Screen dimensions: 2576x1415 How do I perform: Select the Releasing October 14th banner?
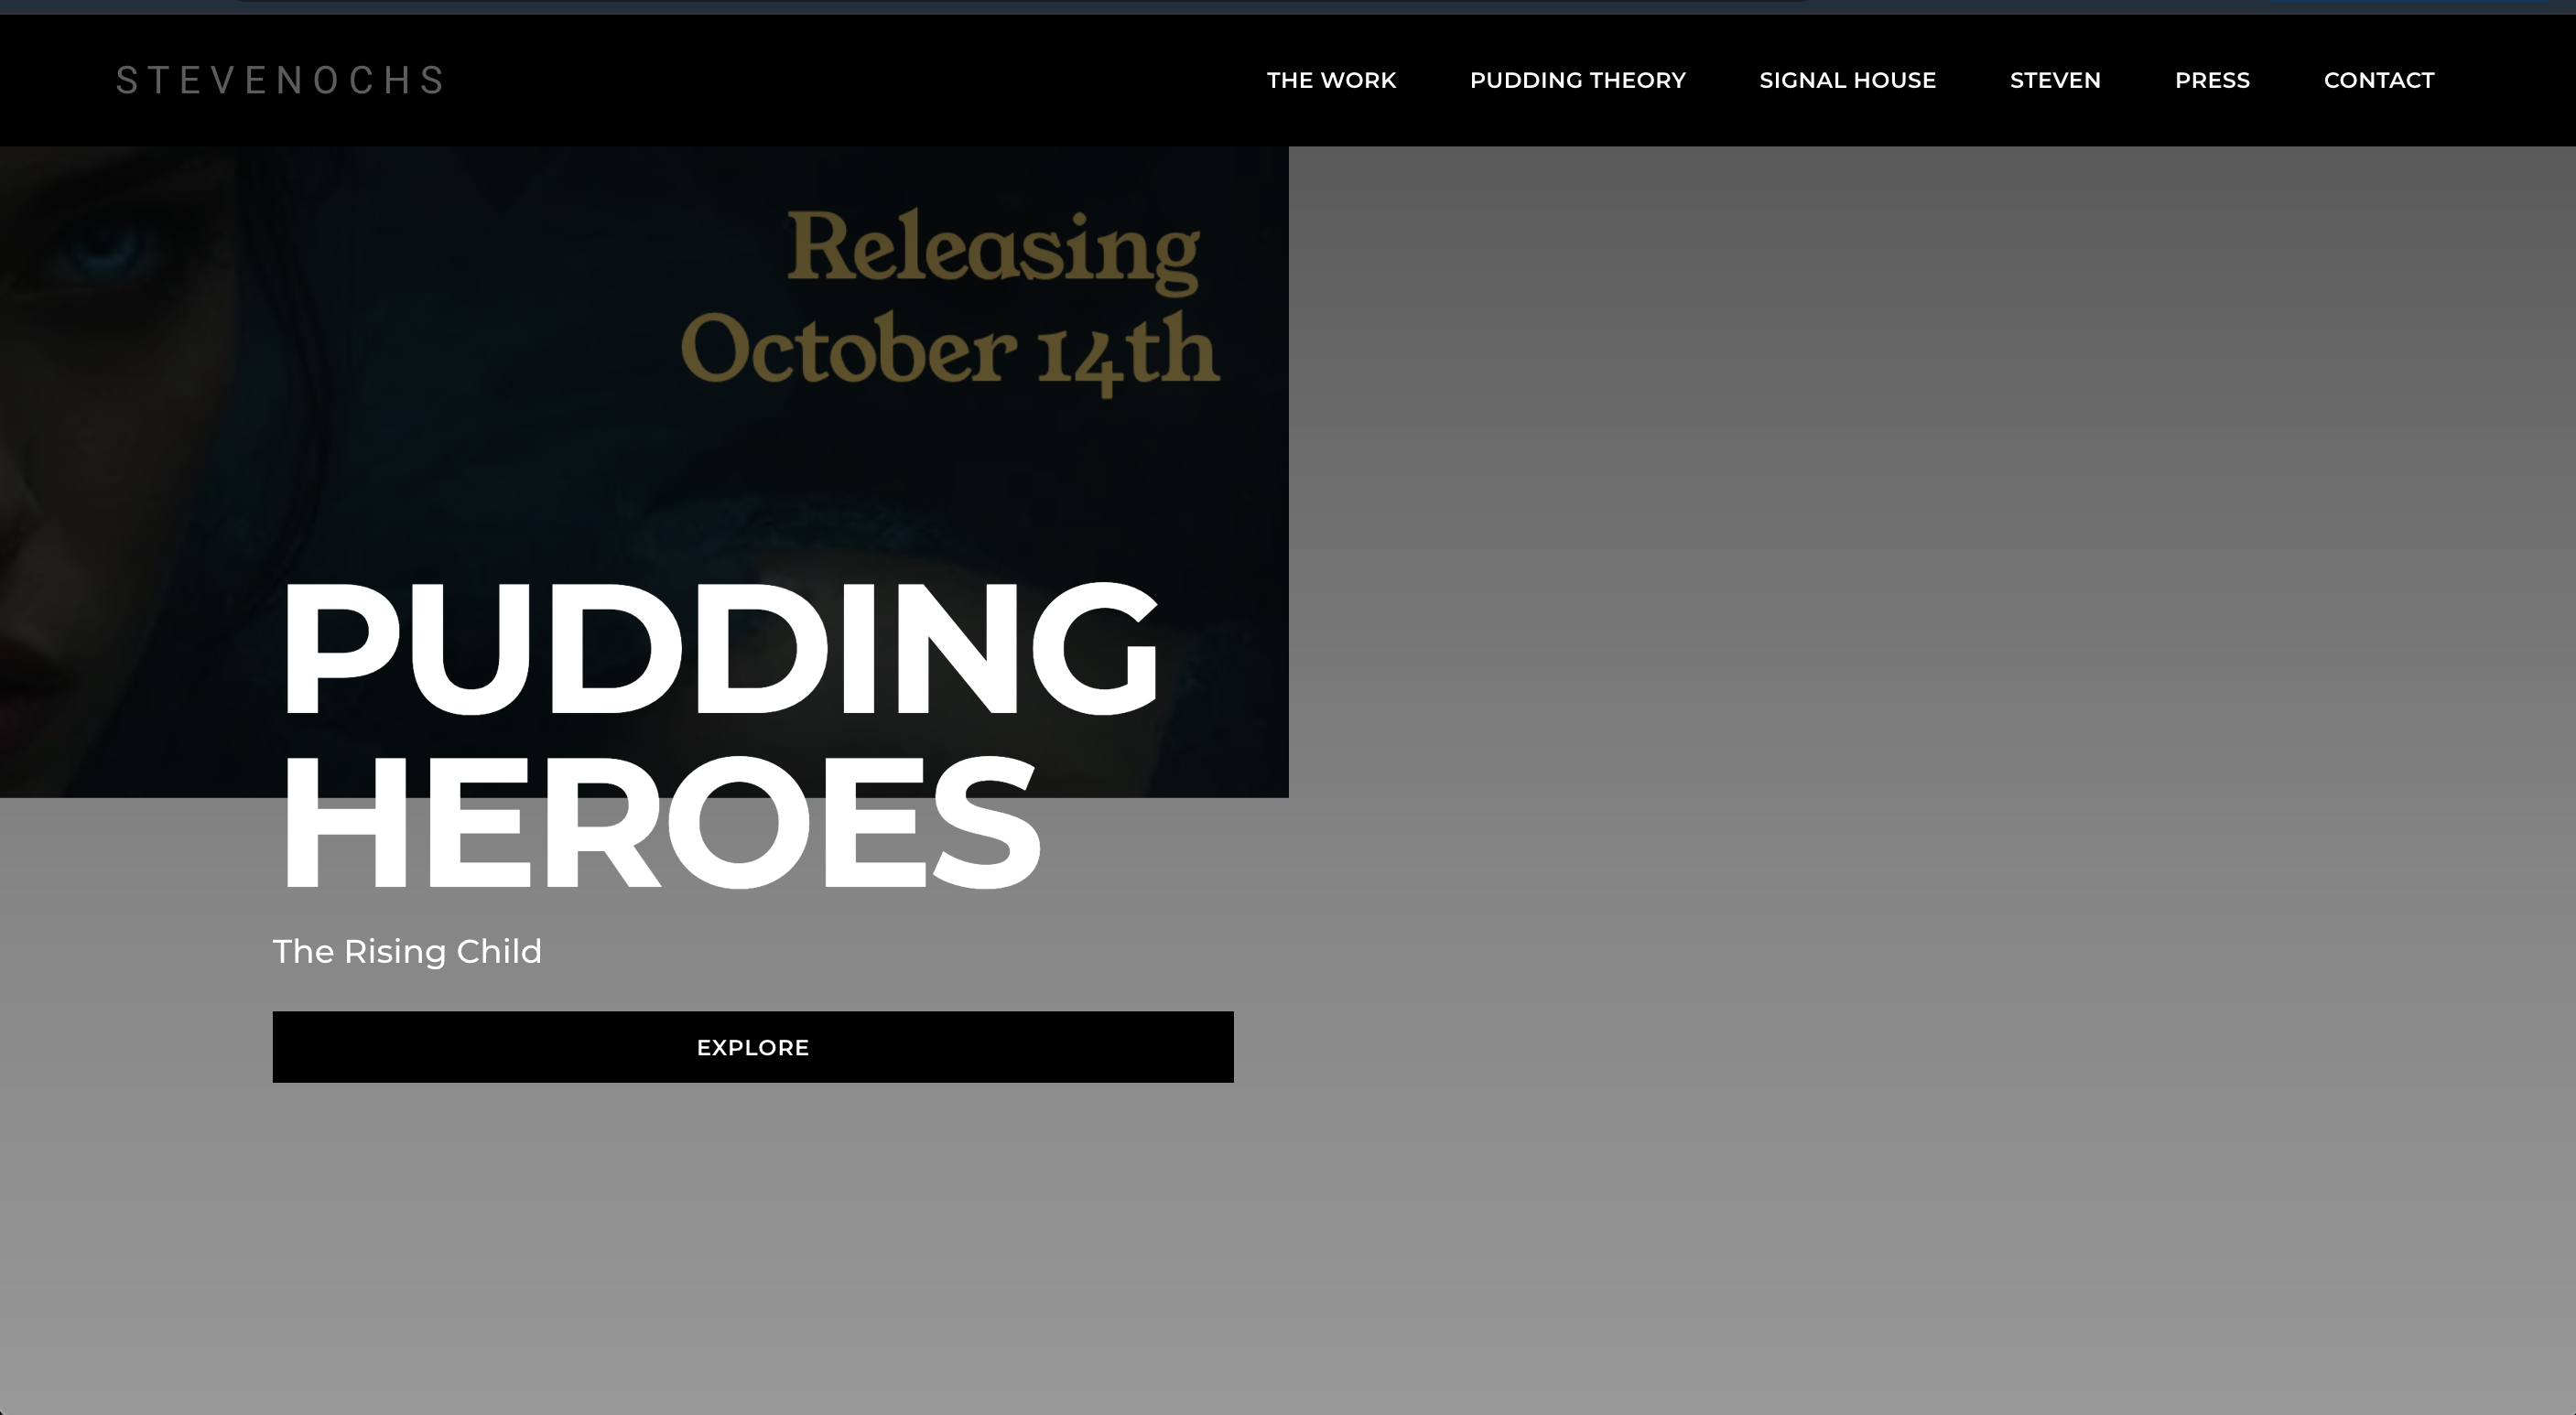point(948,300)
